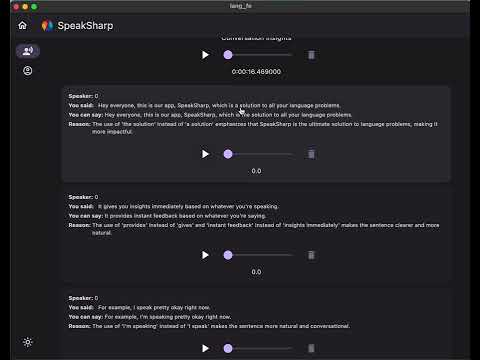
Task: Delete the main 0:00:16.469000 recording
Action: click(x=311, y=55)
